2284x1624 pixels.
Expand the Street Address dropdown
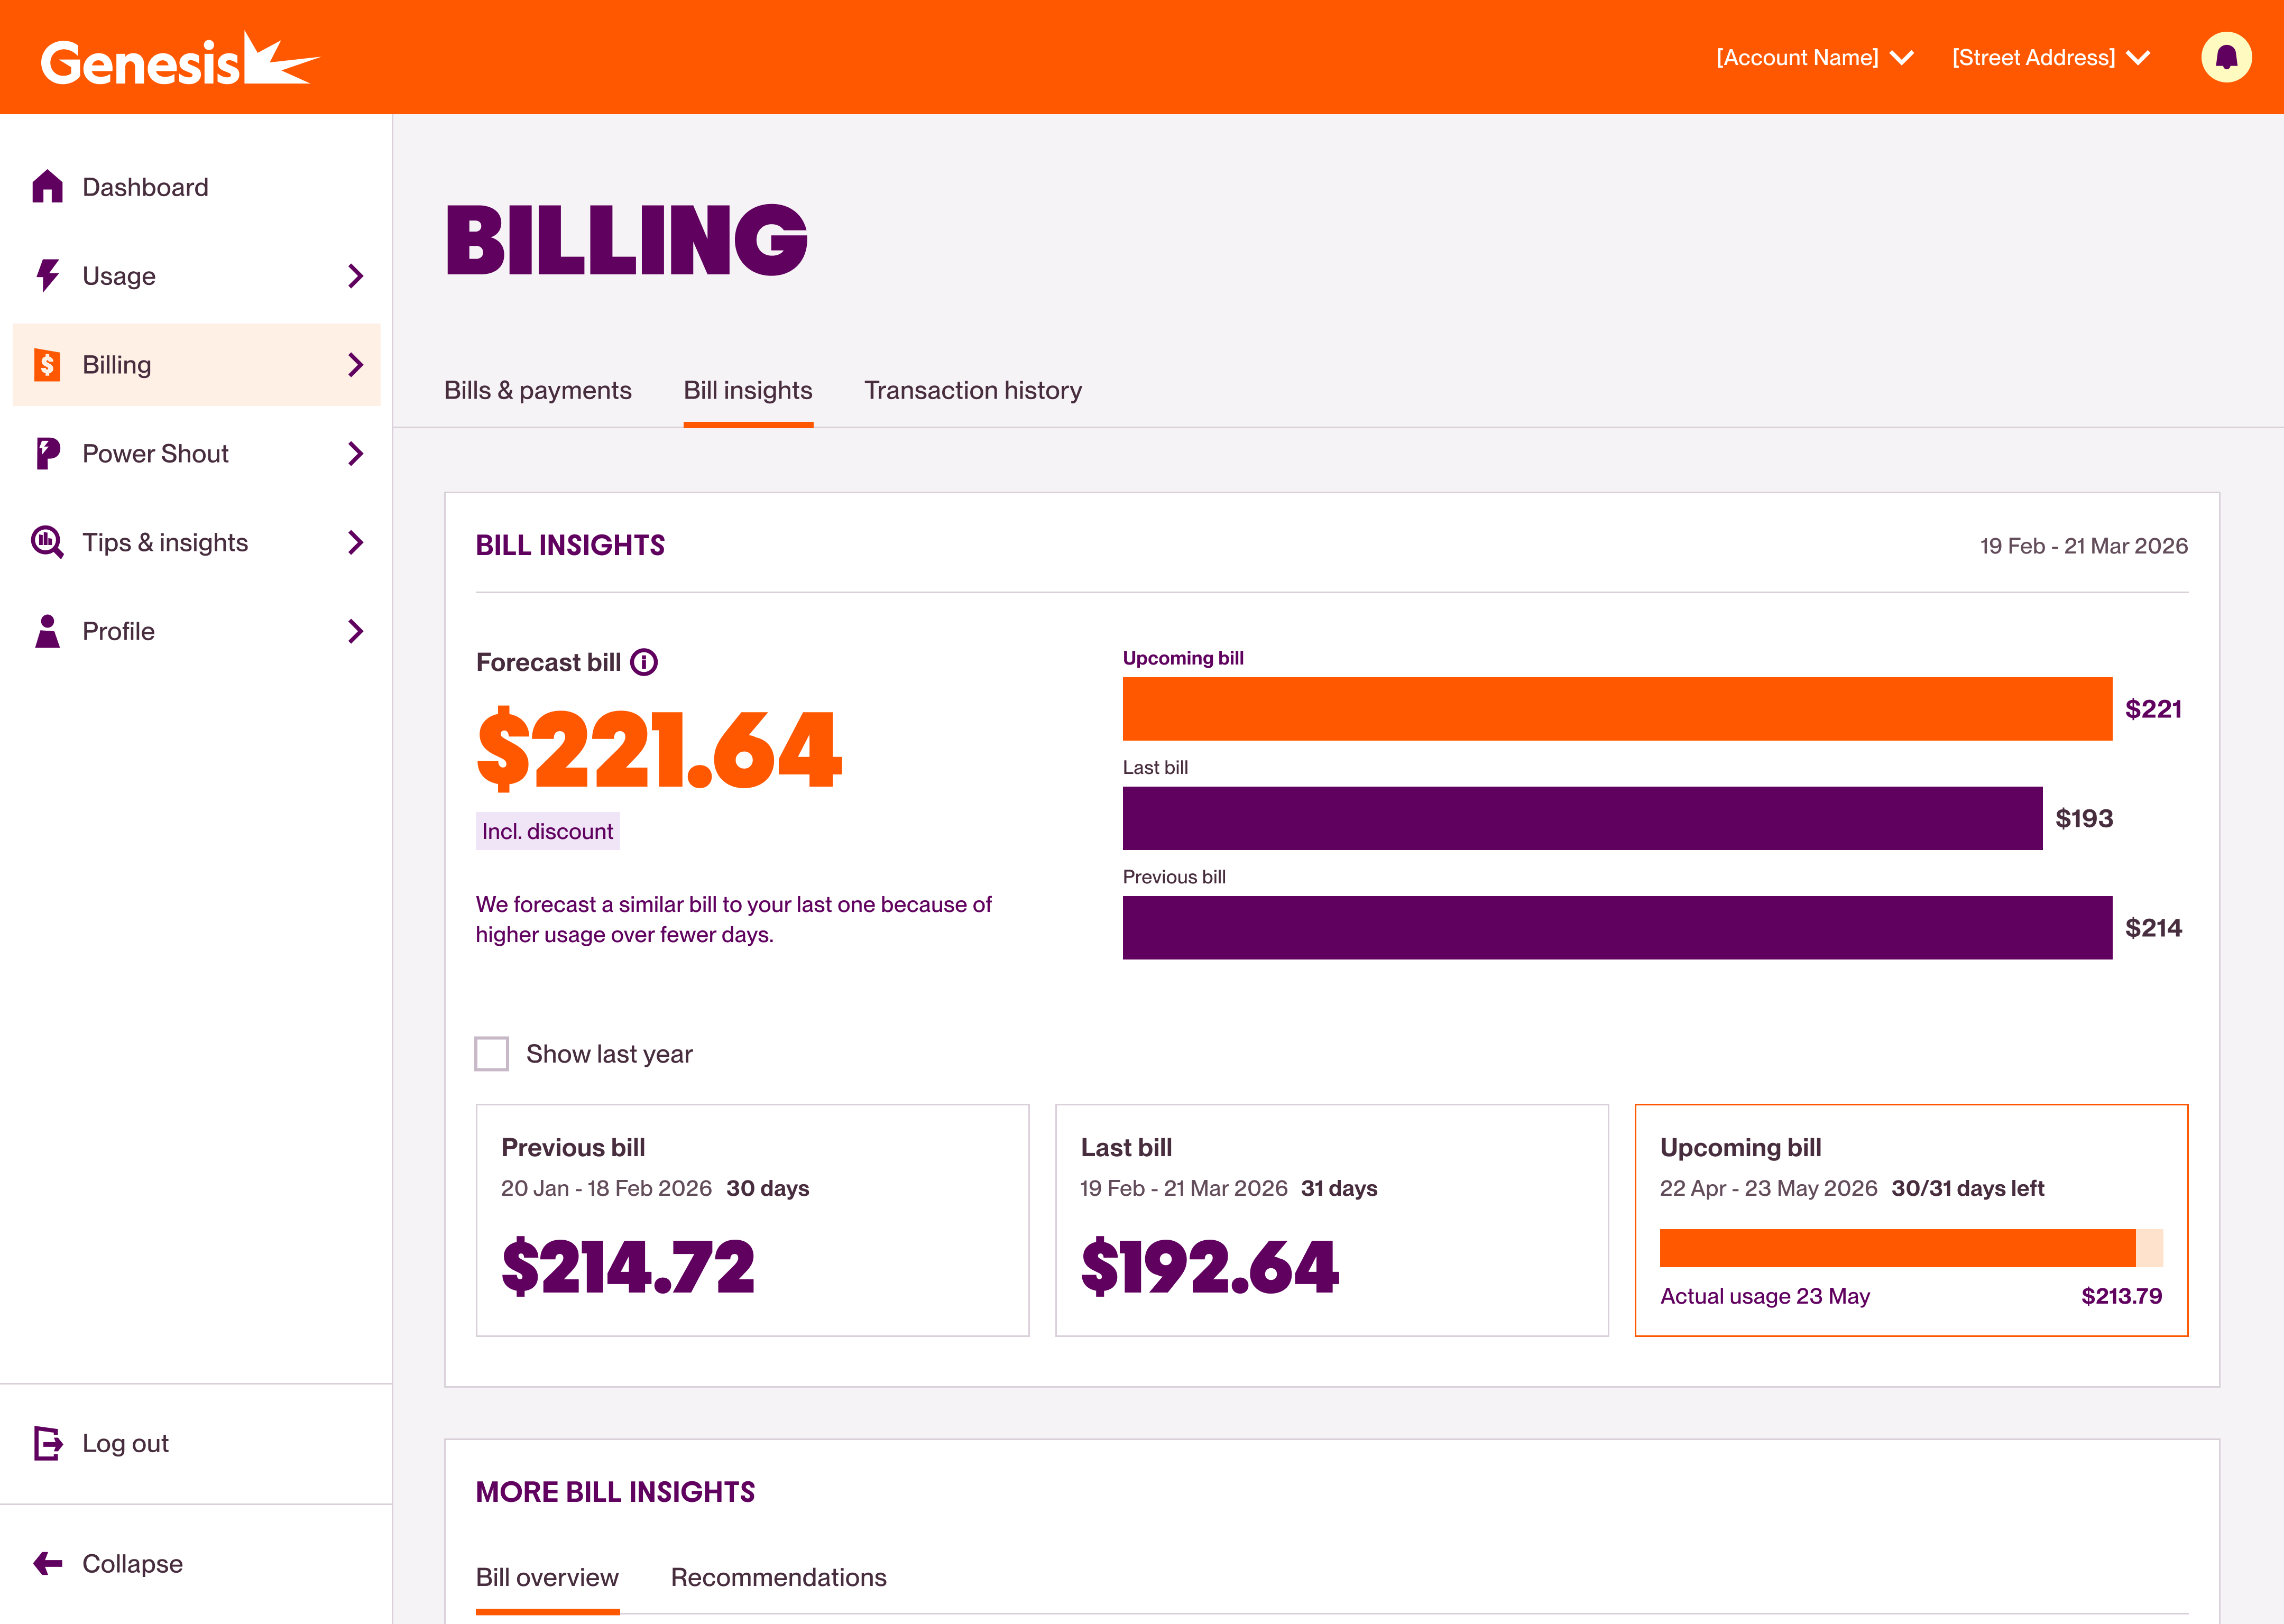(x=2050, y=58)
